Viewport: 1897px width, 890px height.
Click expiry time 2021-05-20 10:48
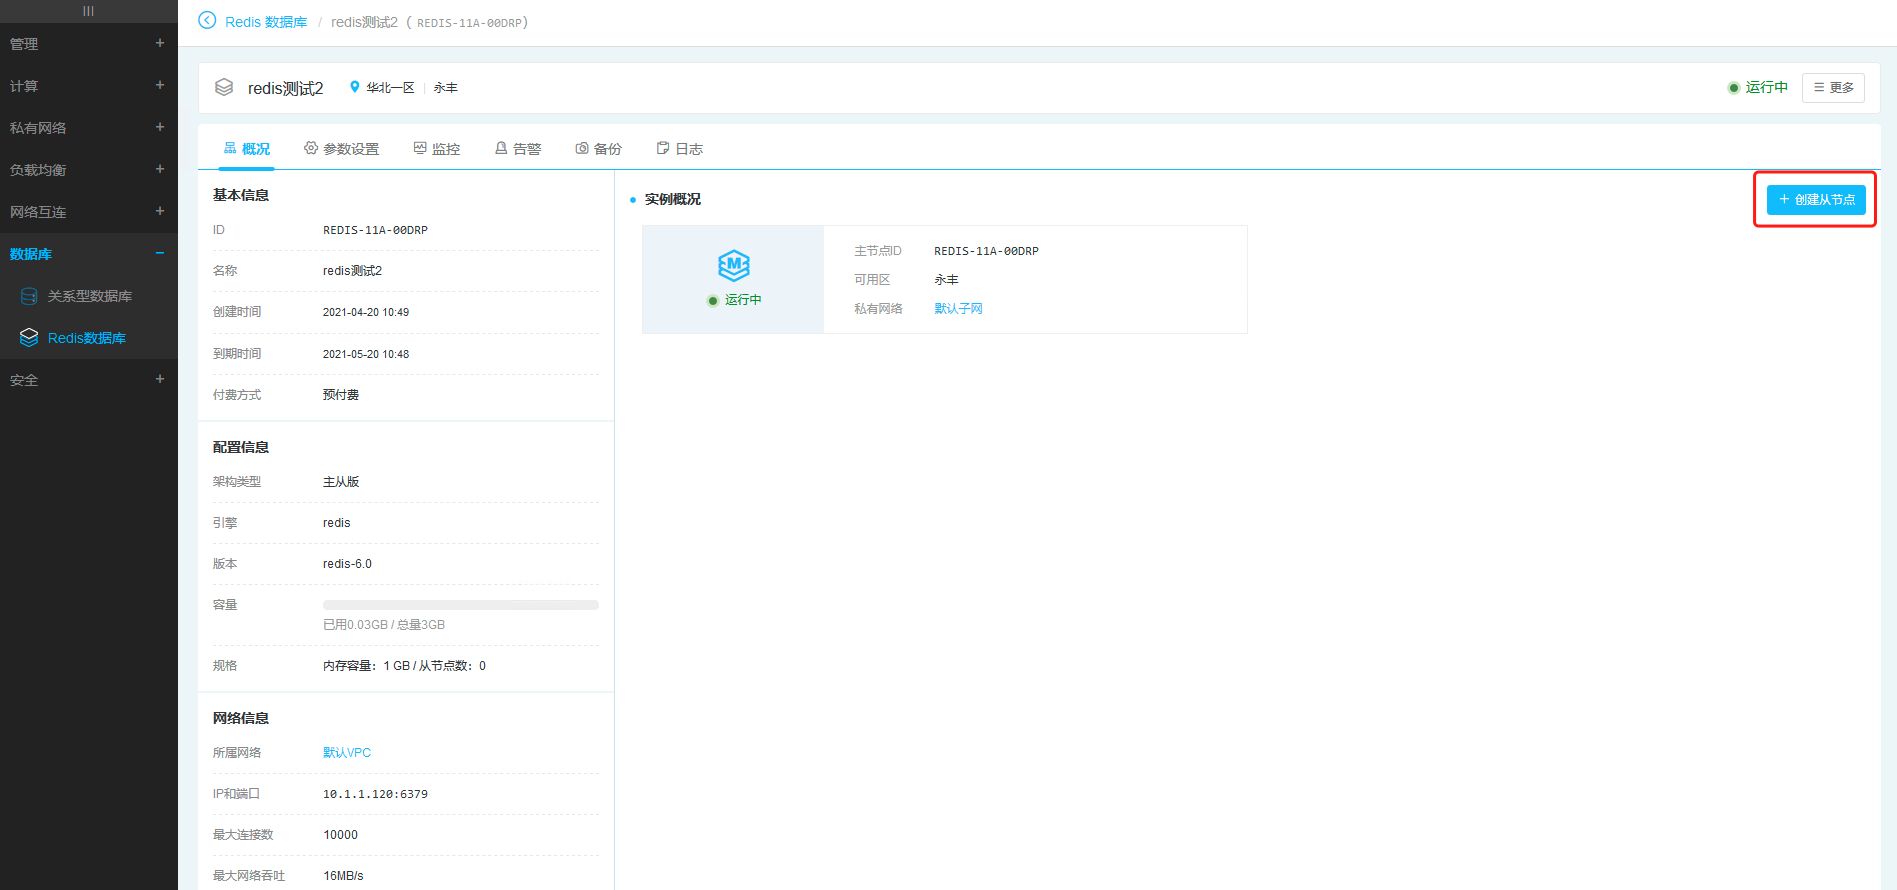click(x=366, y=354)
